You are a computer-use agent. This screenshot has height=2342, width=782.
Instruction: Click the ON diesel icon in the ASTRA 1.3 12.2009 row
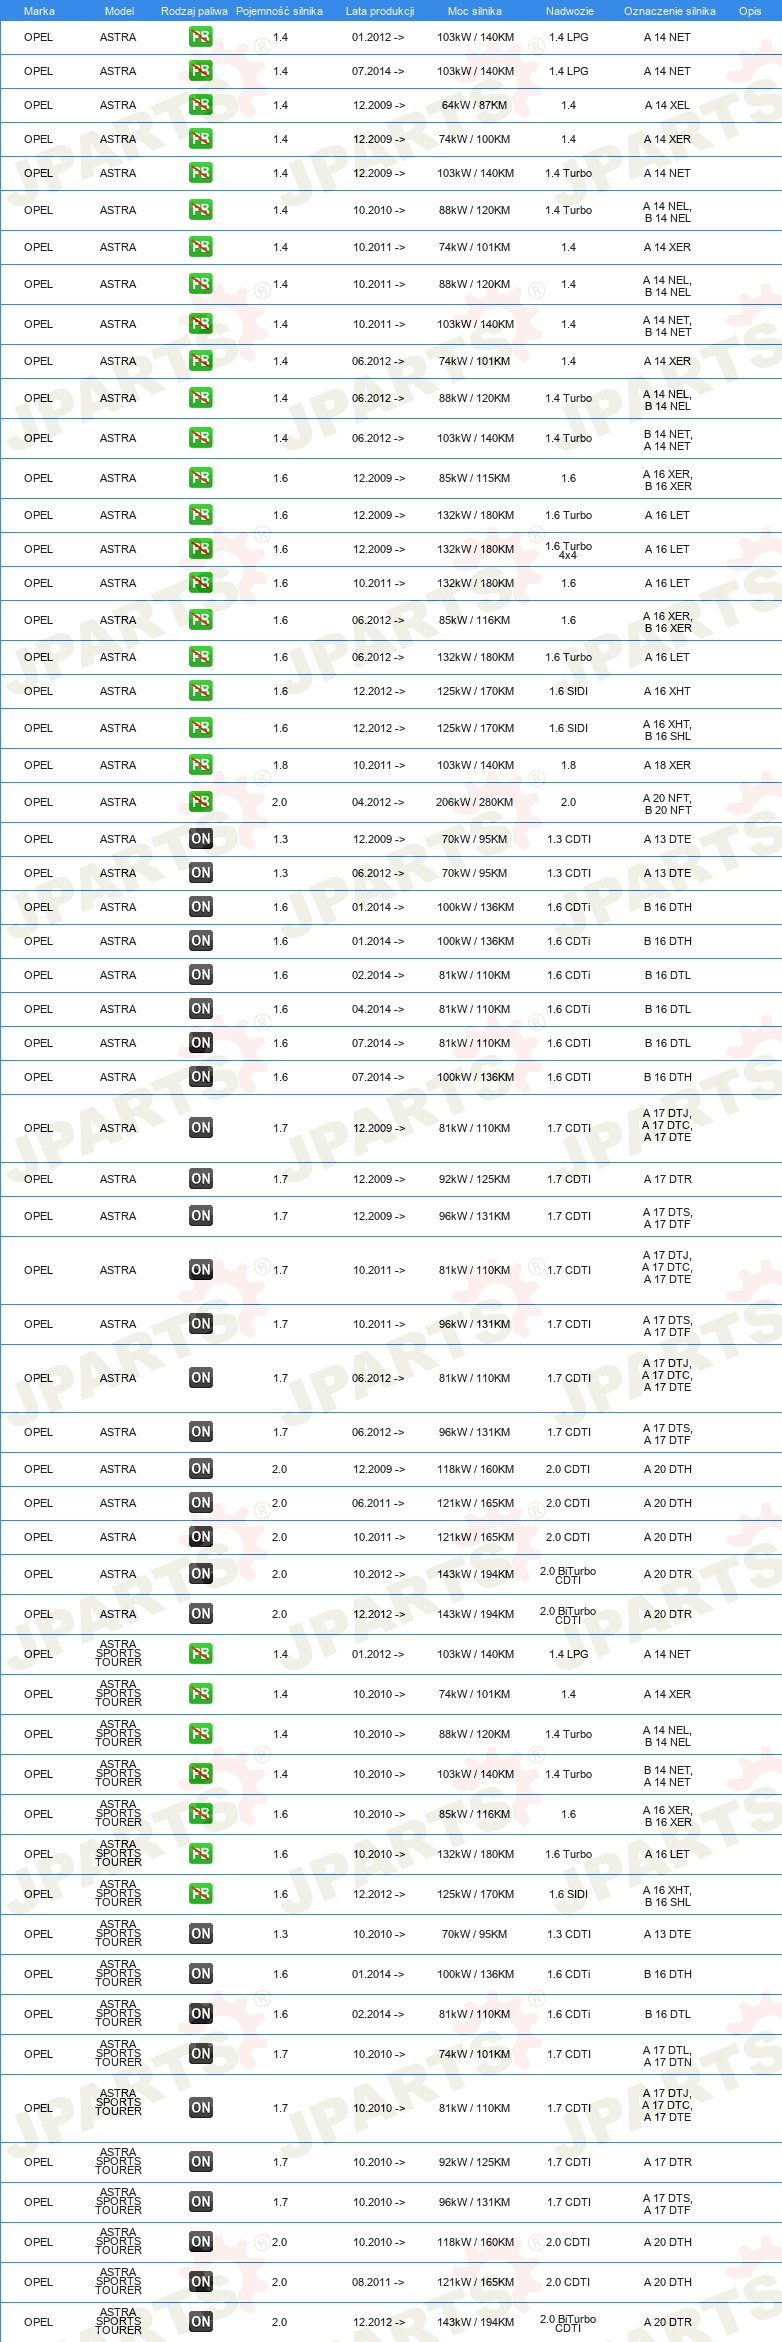tap(200, 839)
